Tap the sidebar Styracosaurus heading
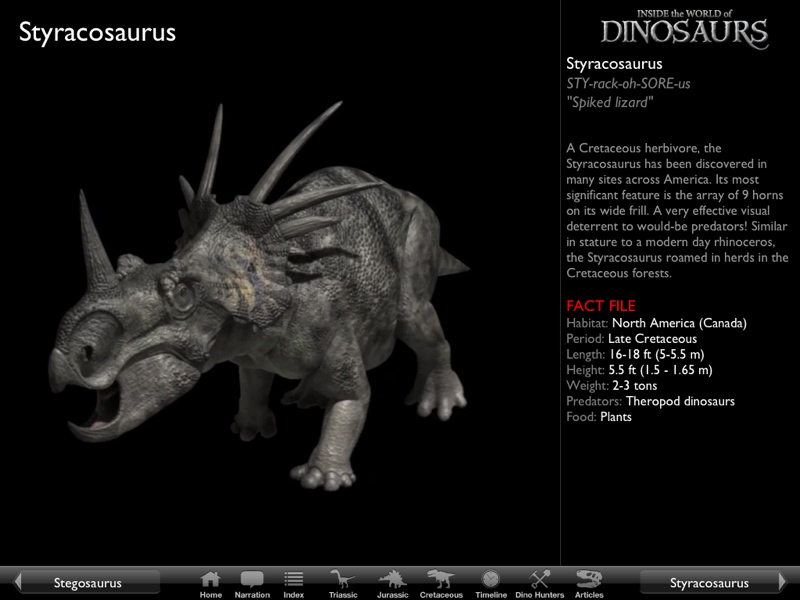This screenshot has width=800, height=600. 614,64
